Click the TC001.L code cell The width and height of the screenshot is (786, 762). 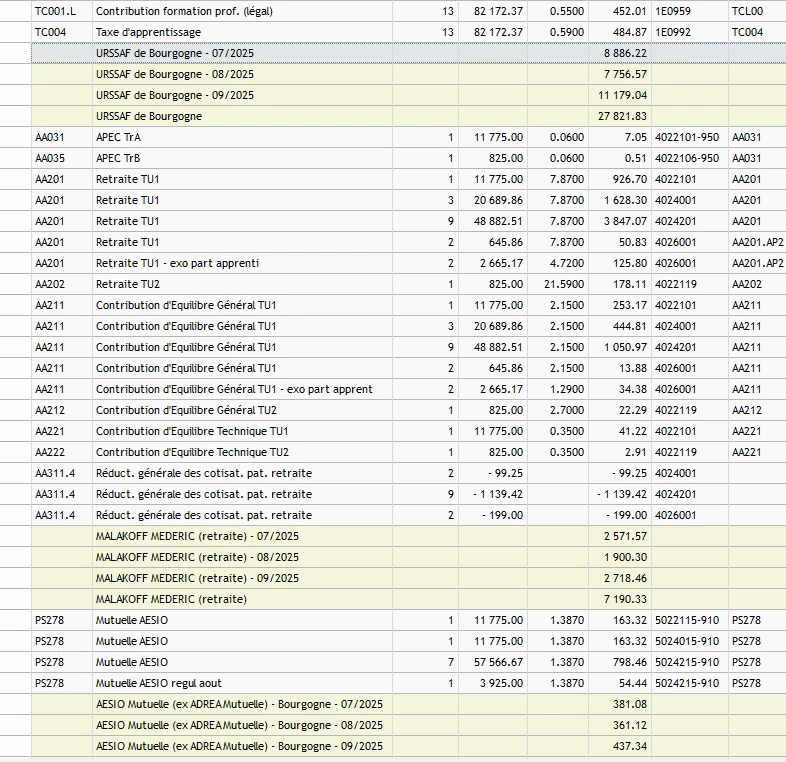pyautogui.click(x=55, y=11)
